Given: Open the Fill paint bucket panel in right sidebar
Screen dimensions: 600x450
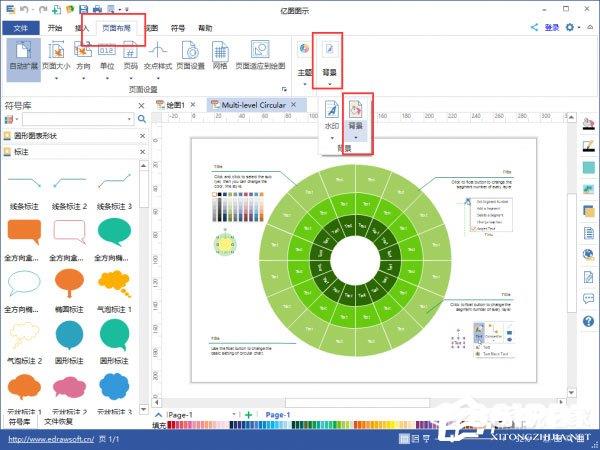Looking at the screenshot, I should click(588, 124).
